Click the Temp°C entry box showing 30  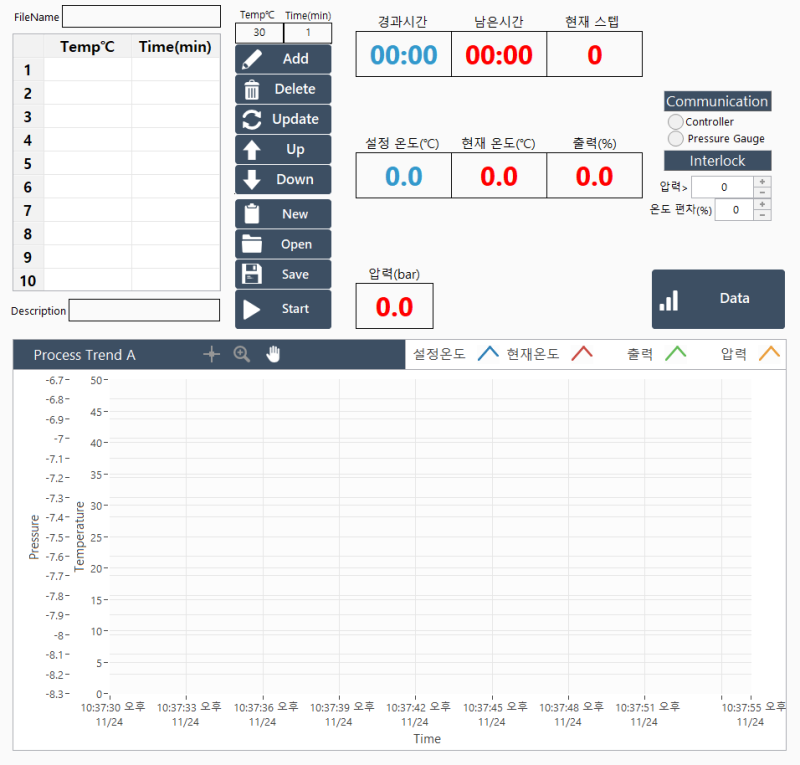259,33
